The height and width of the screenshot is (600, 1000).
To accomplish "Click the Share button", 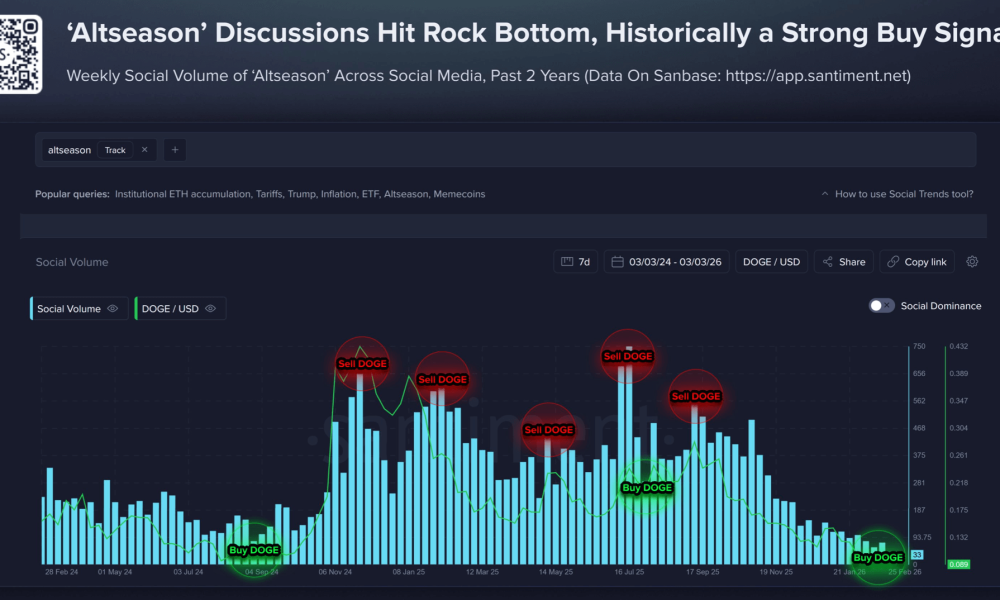I will 843,262.
